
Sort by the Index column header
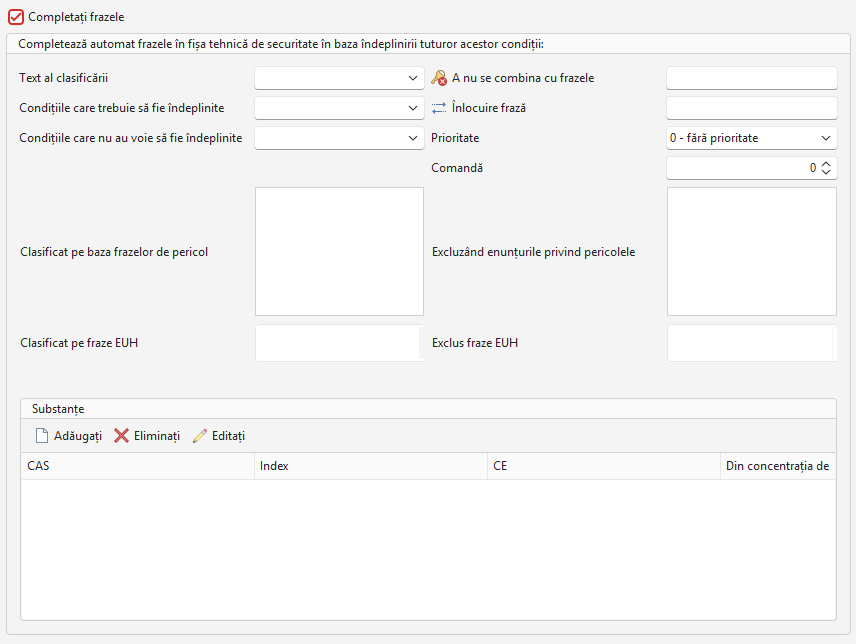(x=371, y=466)
